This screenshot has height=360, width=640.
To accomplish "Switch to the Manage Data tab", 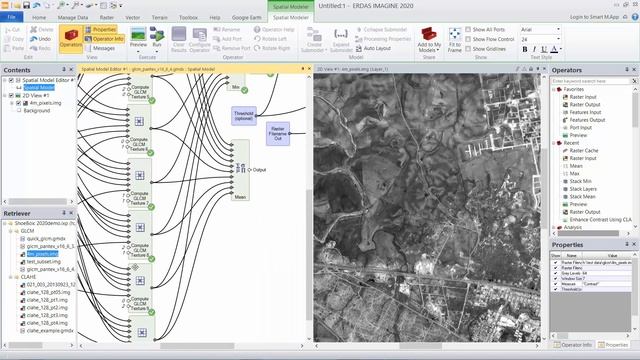I will tap(73, 18).
